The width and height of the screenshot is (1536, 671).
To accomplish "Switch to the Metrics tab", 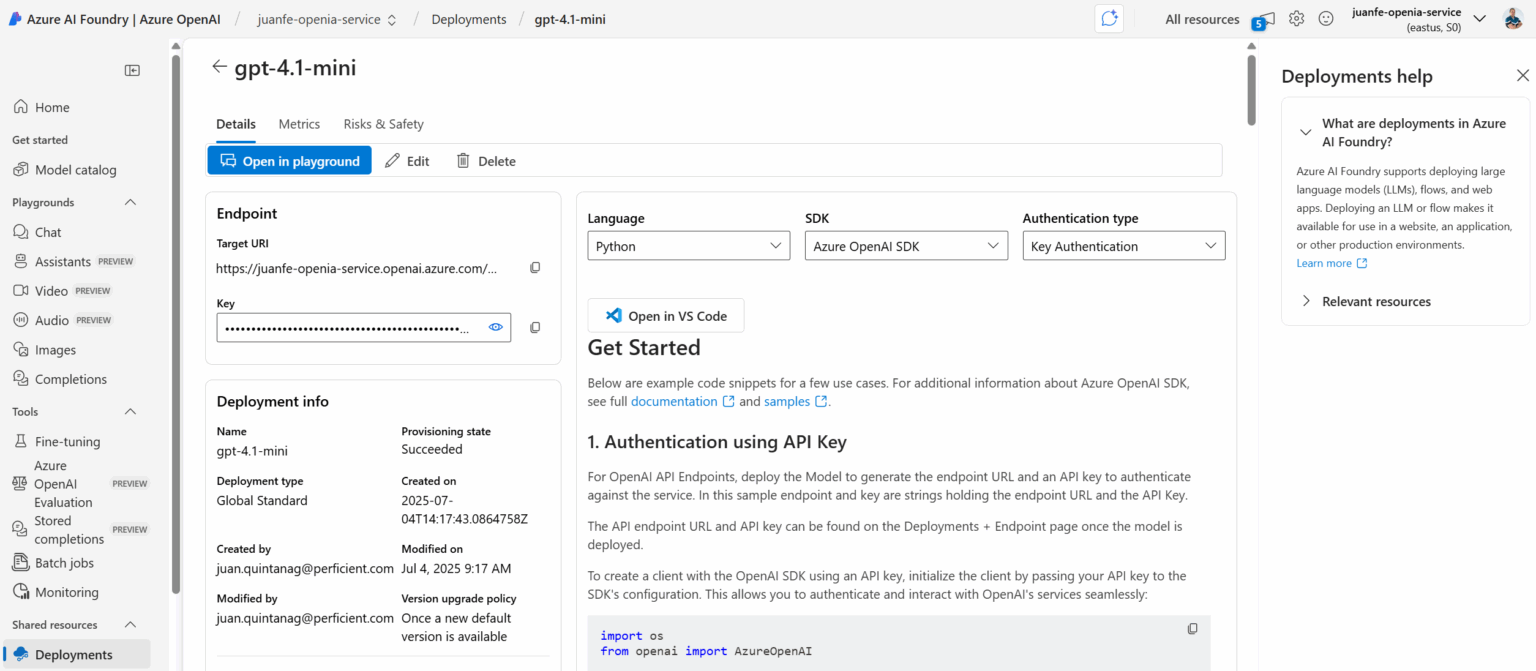I will point(299,123).
